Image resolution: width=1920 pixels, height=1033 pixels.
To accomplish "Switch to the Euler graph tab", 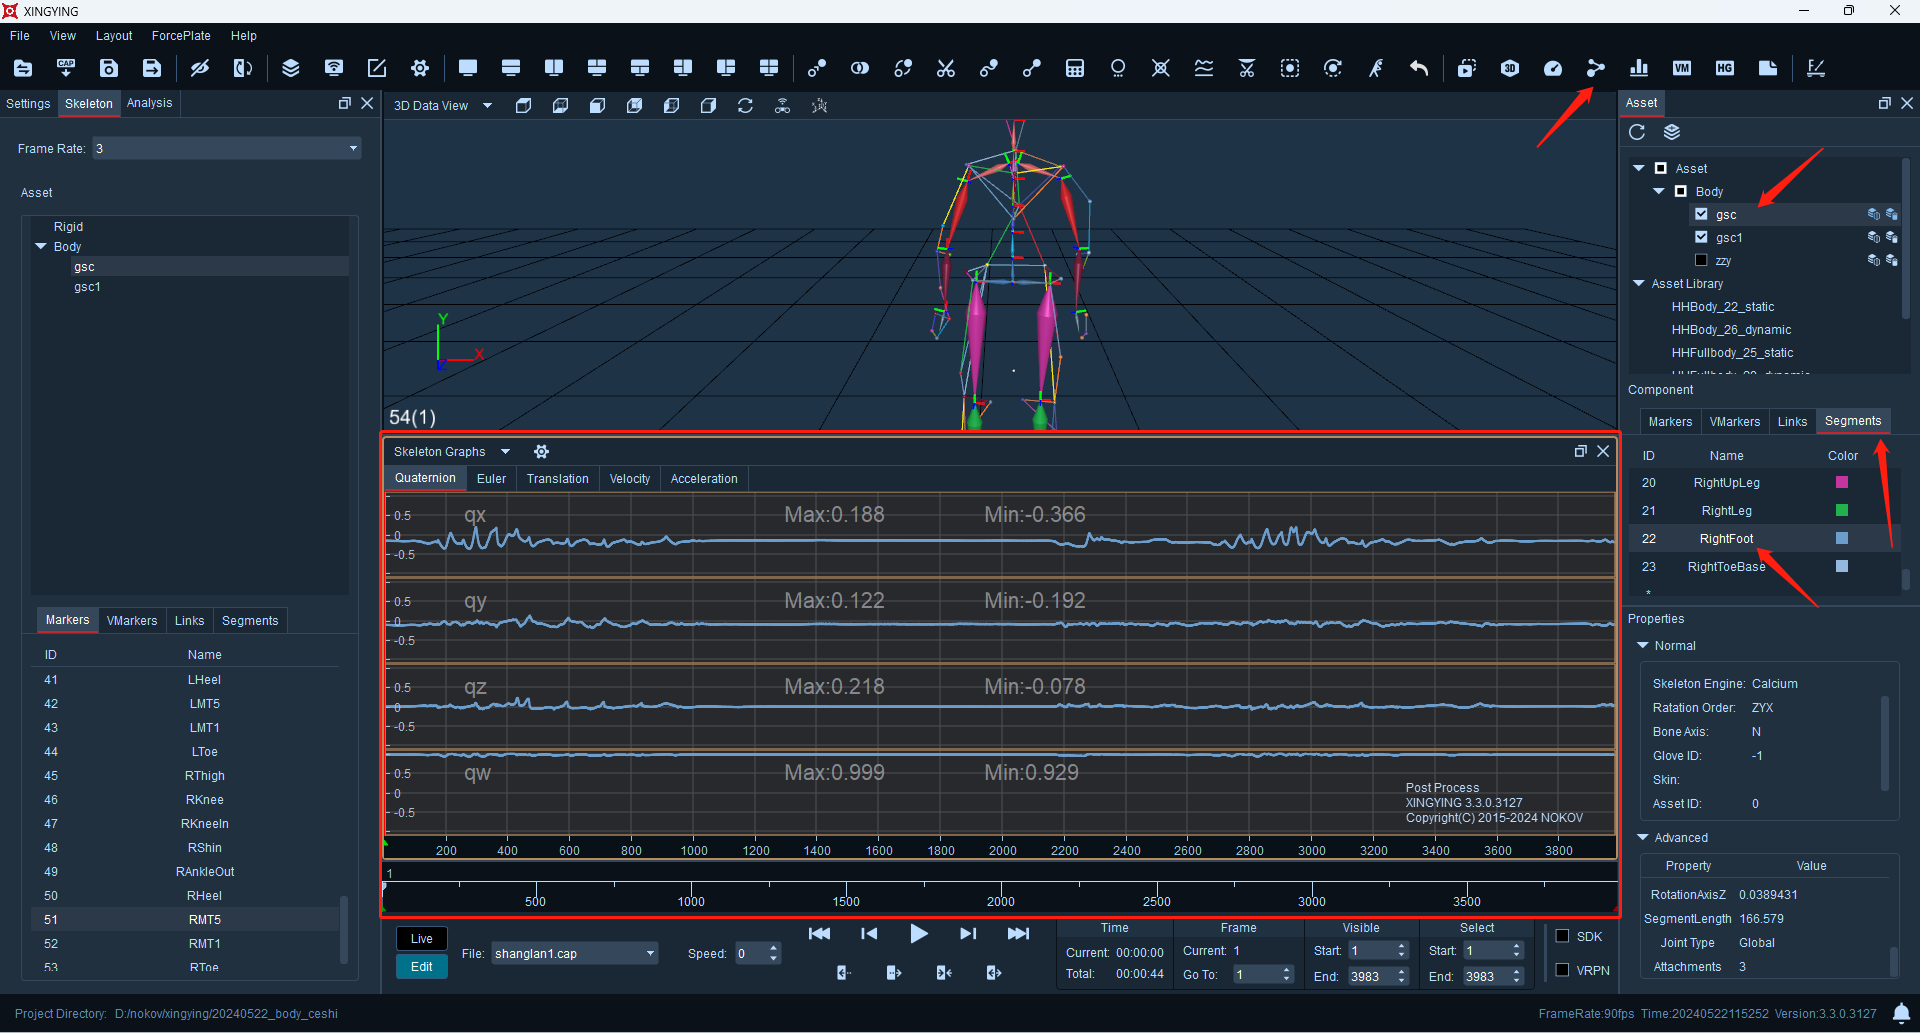I will tap(491, 479).
